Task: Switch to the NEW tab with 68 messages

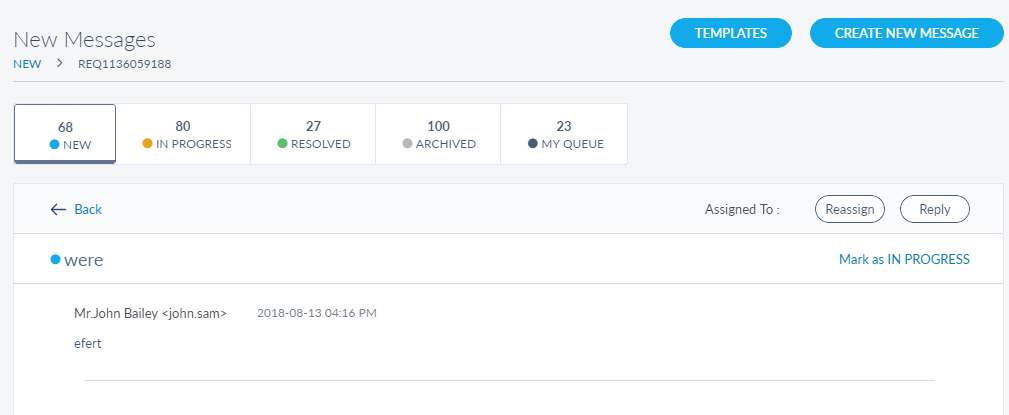Action: coord(65,134)
